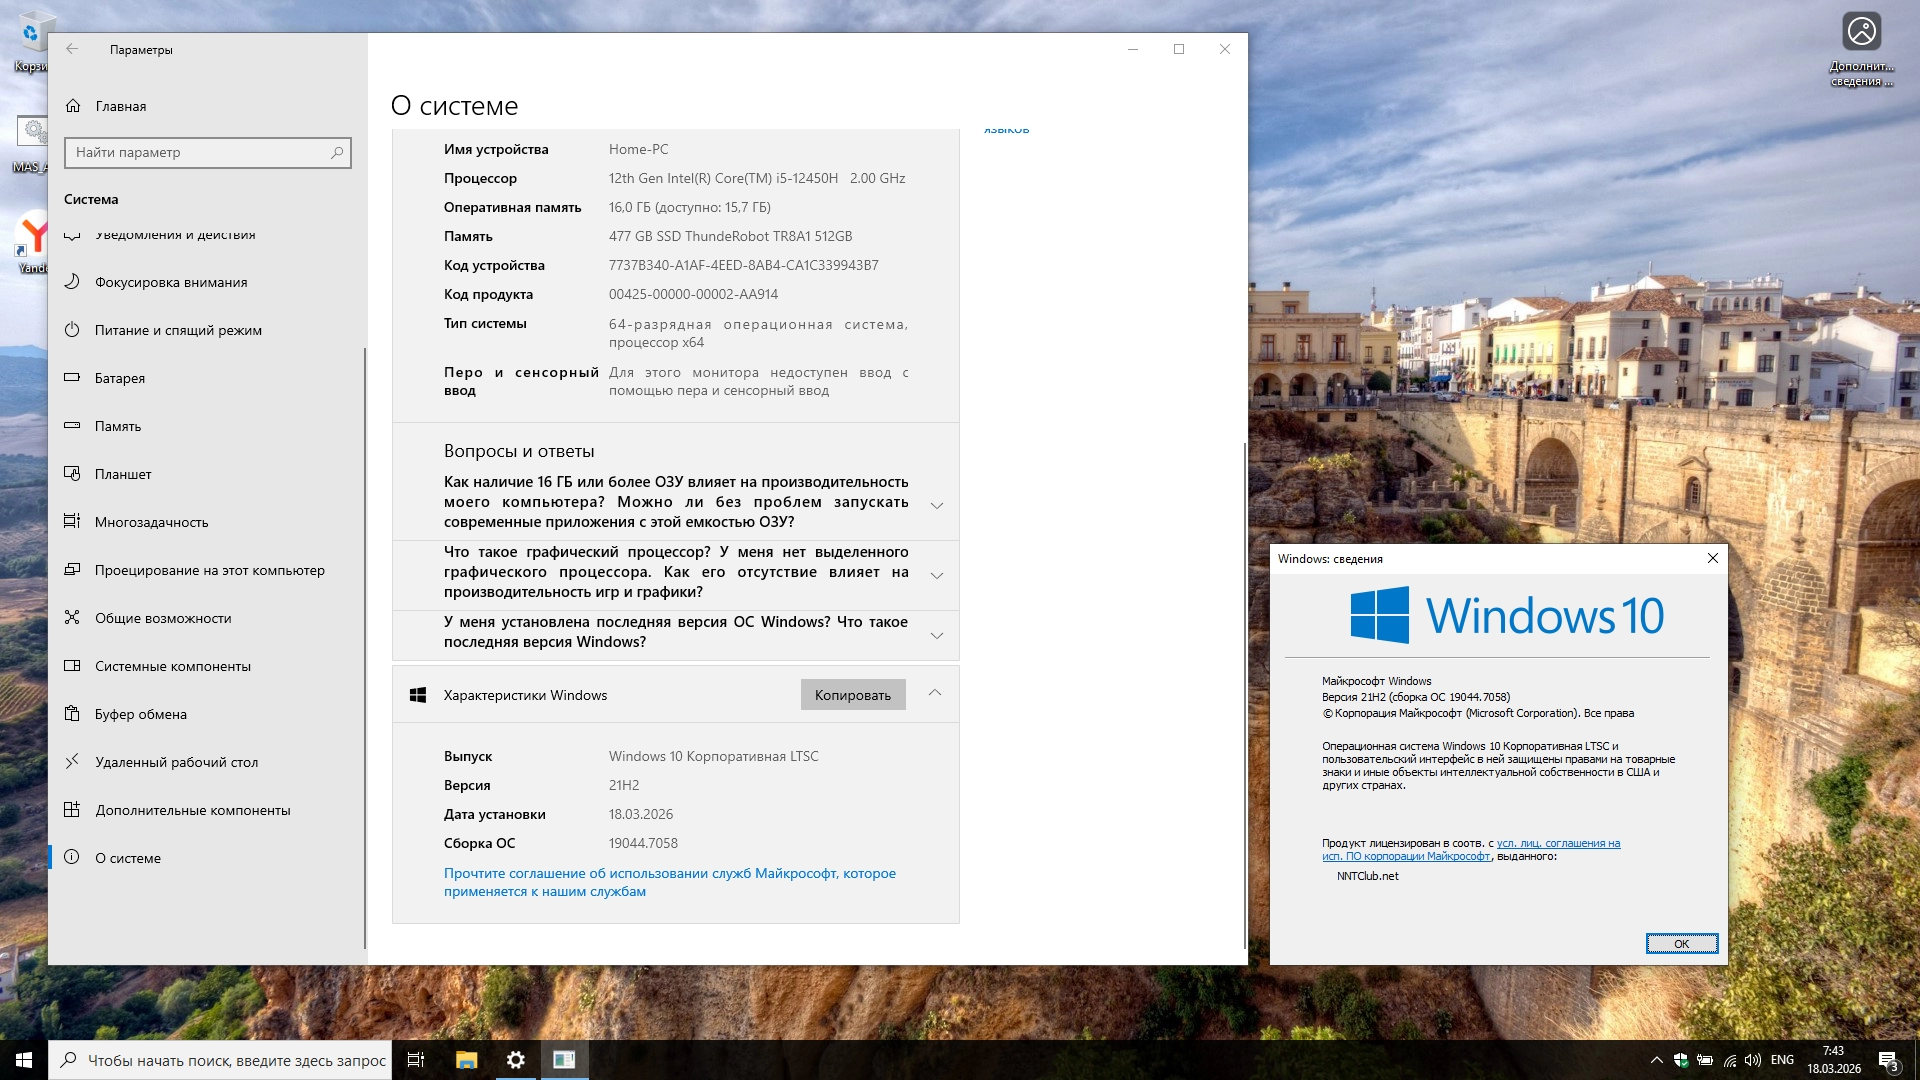
Task: Click the Copy (Копировать) button
Action: pos(852,695)
